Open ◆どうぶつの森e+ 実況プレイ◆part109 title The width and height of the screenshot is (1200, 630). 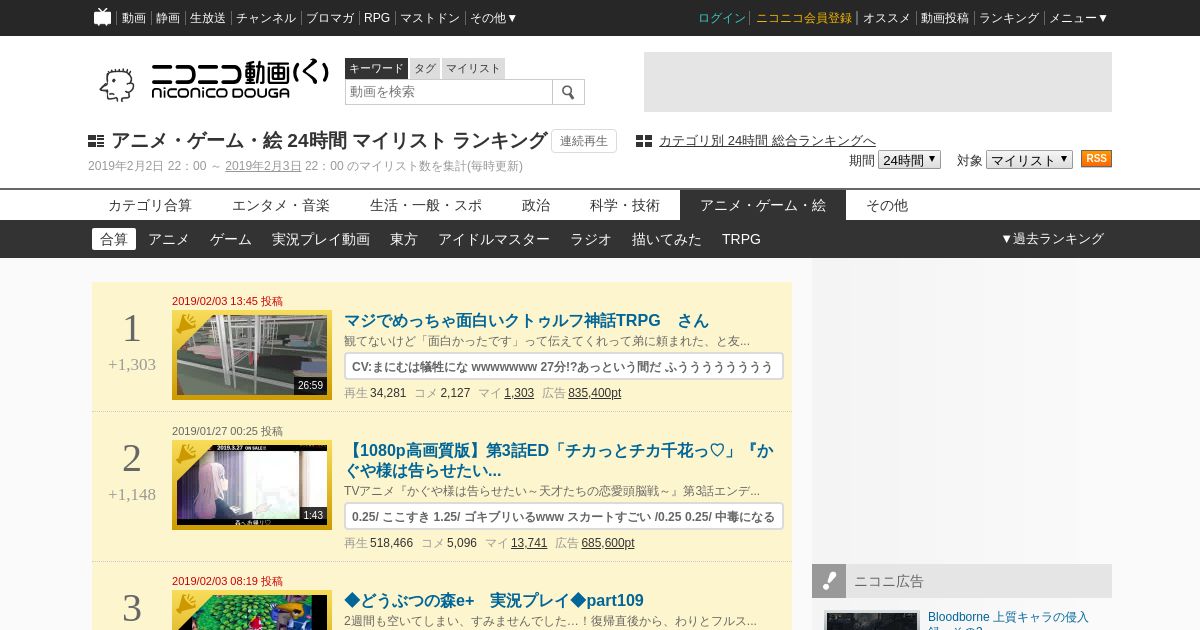pos(494,601)
